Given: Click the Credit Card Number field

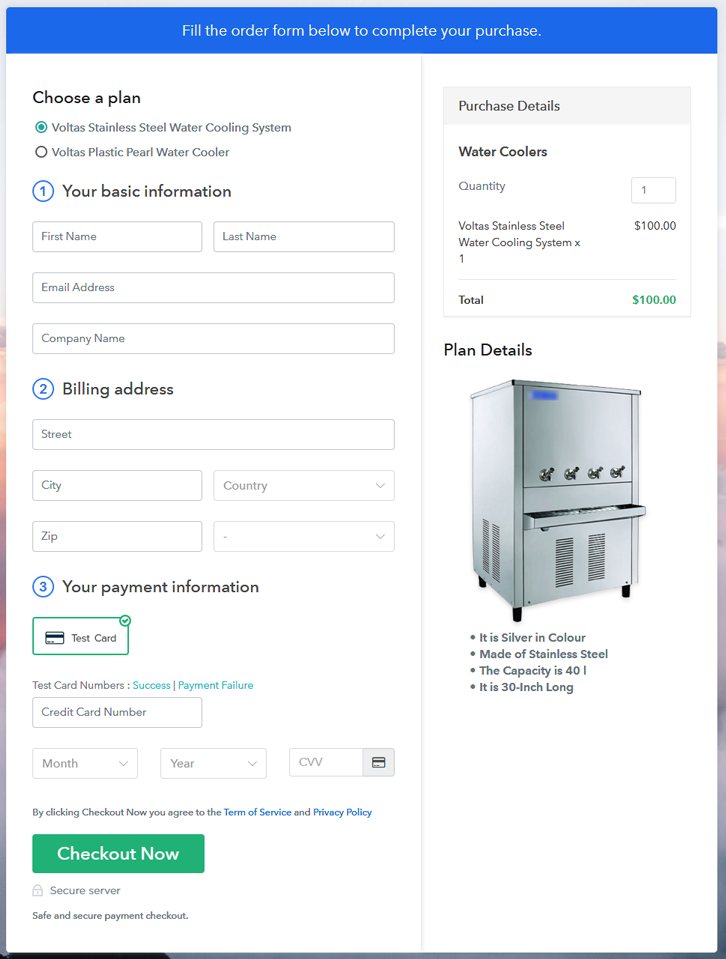Looking at the screenshot, I should (x=117, y=713).
